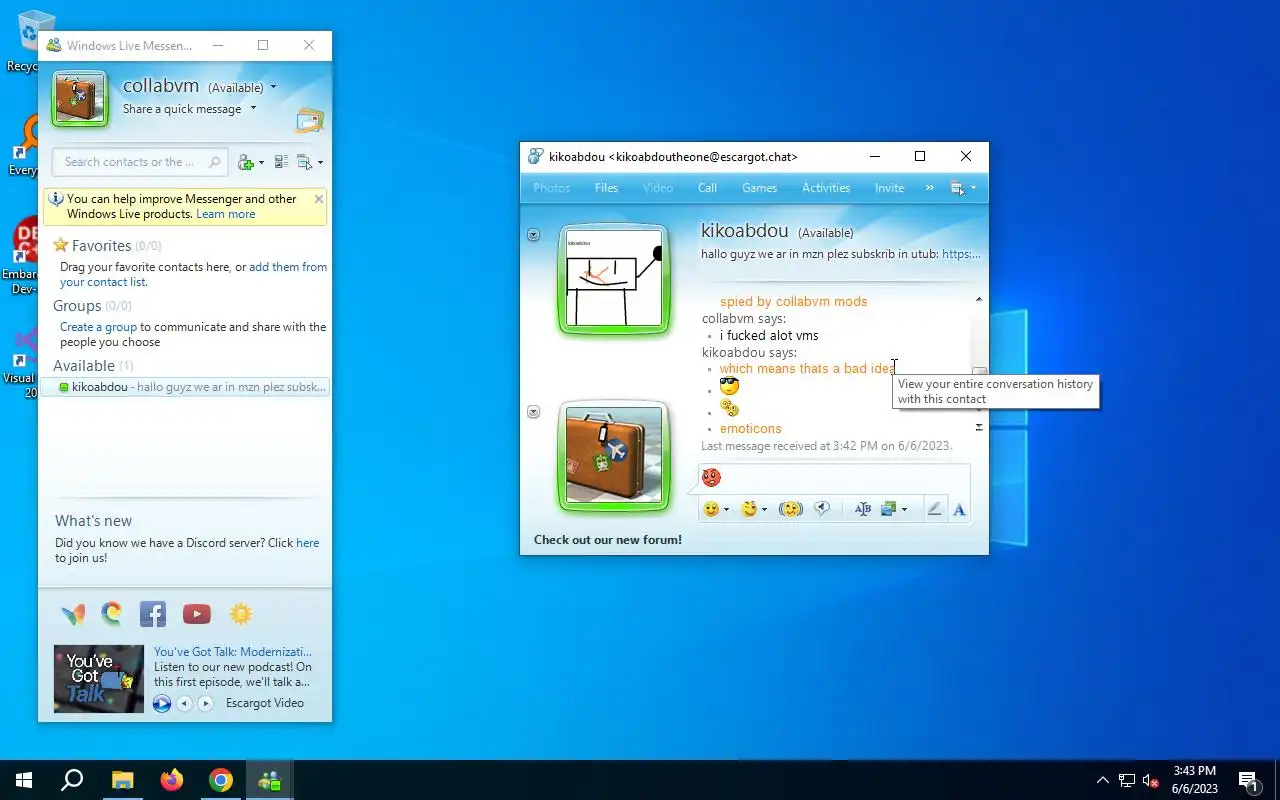Image resolution: width=1280 pixels, height=800 pixels.
Task: Click the voice clip icon
Action: [x=822, y=509]
